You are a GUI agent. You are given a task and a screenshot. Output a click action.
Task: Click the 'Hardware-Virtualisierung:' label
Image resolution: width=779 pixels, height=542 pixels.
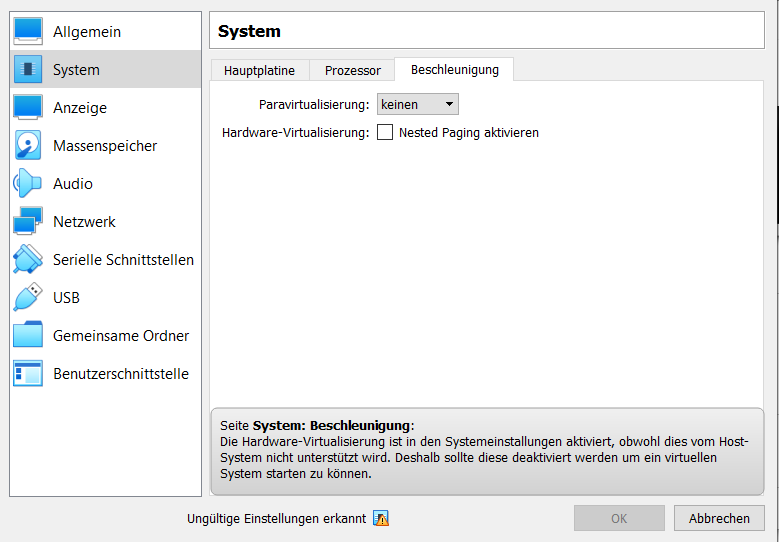coord(296,133)
